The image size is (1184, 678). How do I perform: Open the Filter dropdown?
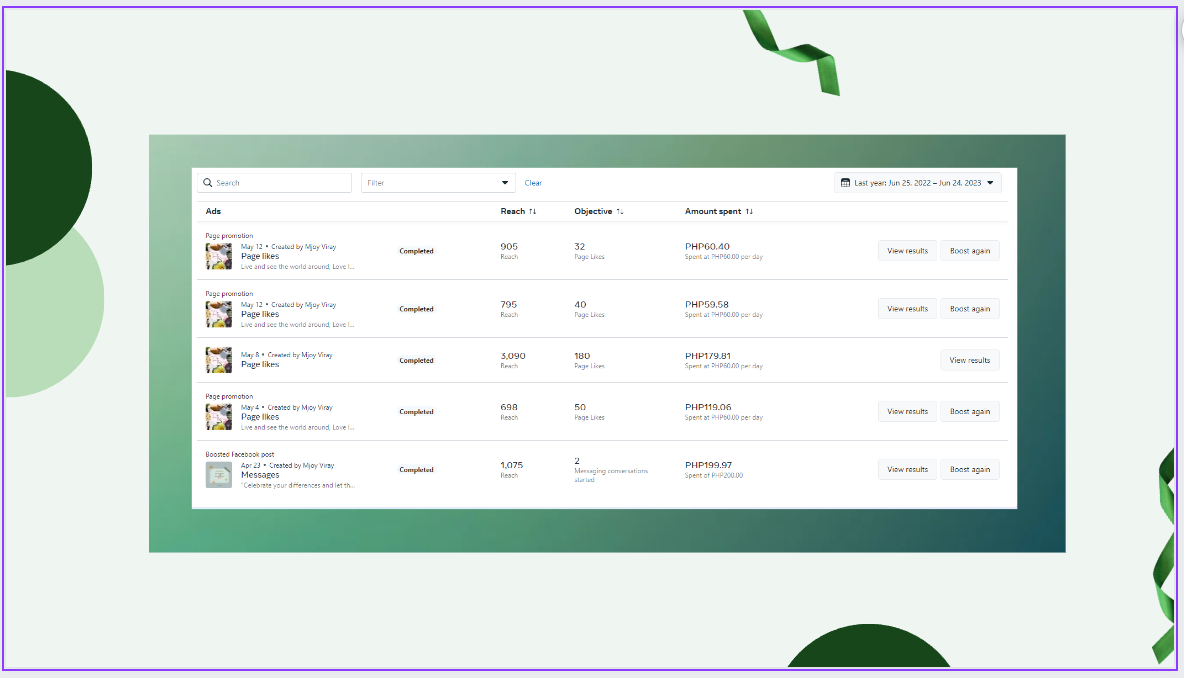438,183
